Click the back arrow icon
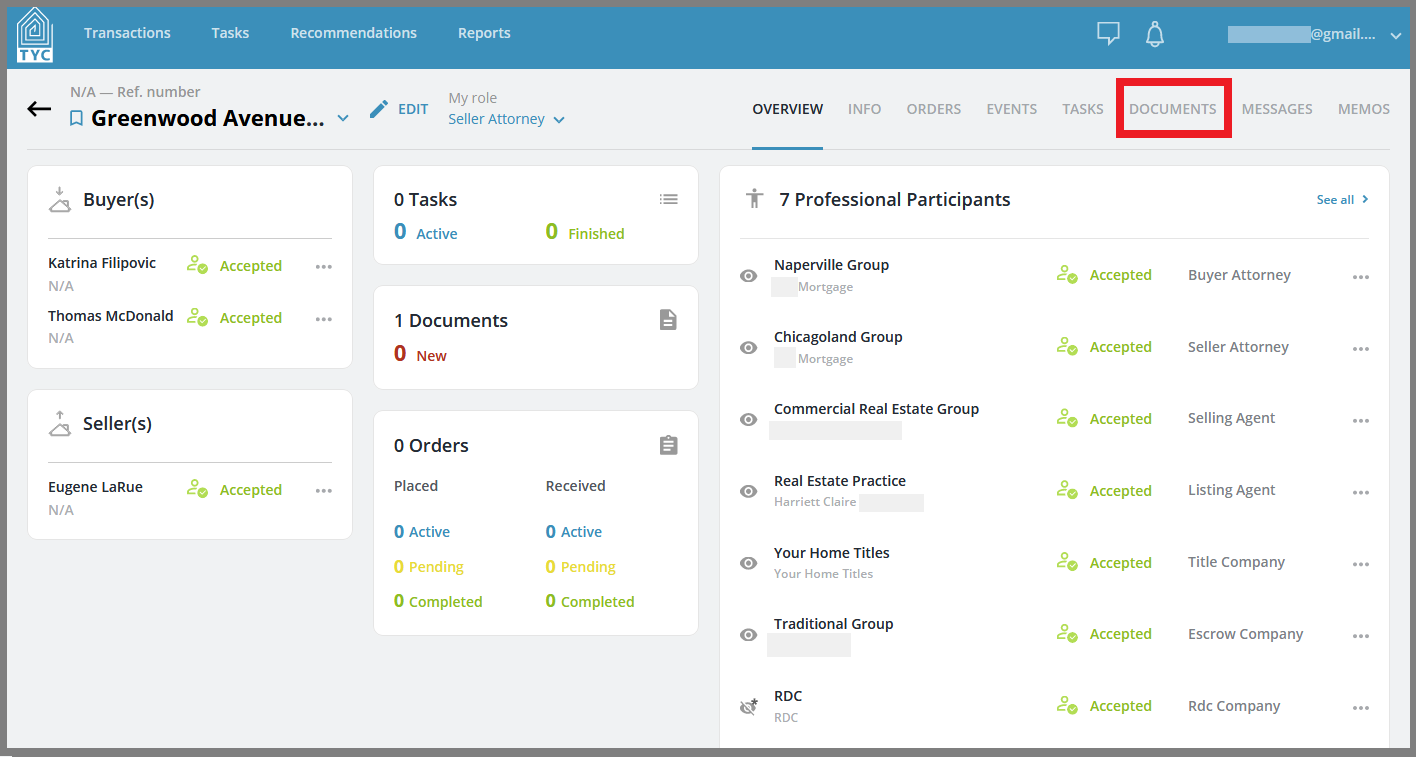The image size is (1416, 757). 39,109
